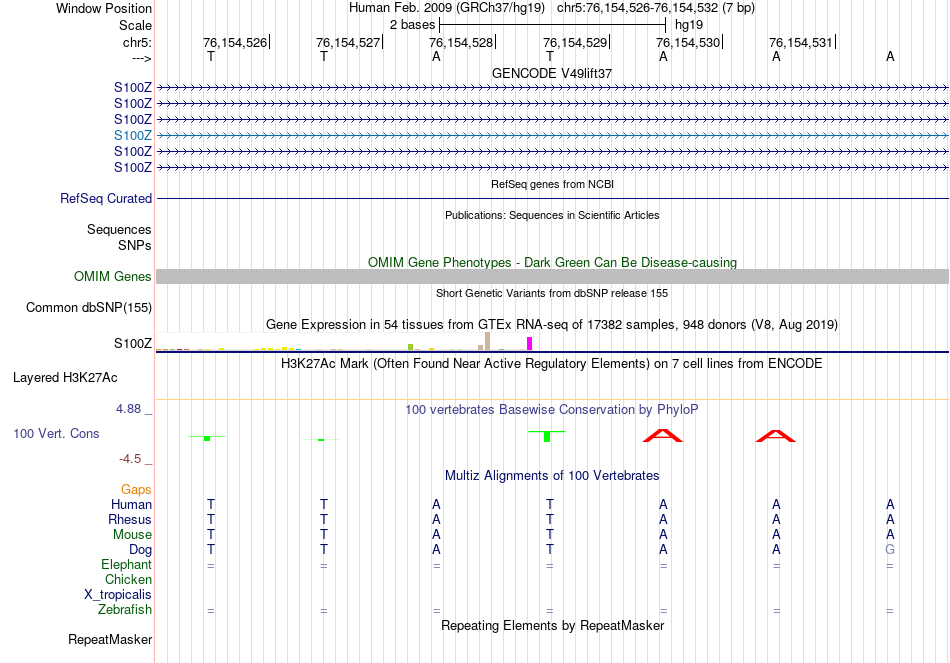Open the H3K27Ac Mark track title

552,364
